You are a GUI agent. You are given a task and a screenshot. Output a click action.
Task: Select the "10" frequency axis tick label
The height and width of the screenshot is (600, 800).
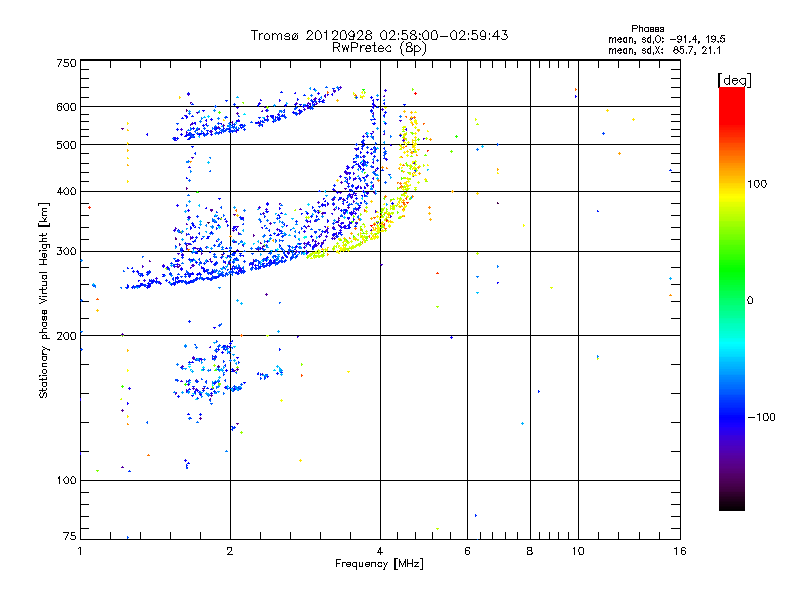click(x=578, y=551)
